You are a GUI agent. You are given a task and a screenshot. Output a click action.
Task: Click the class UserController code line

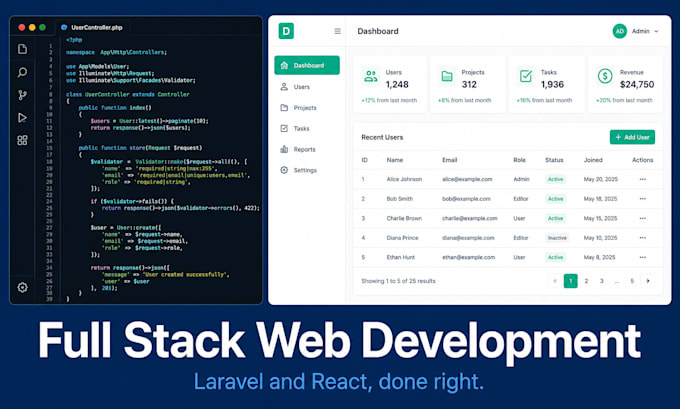click(x=128, y=94)
